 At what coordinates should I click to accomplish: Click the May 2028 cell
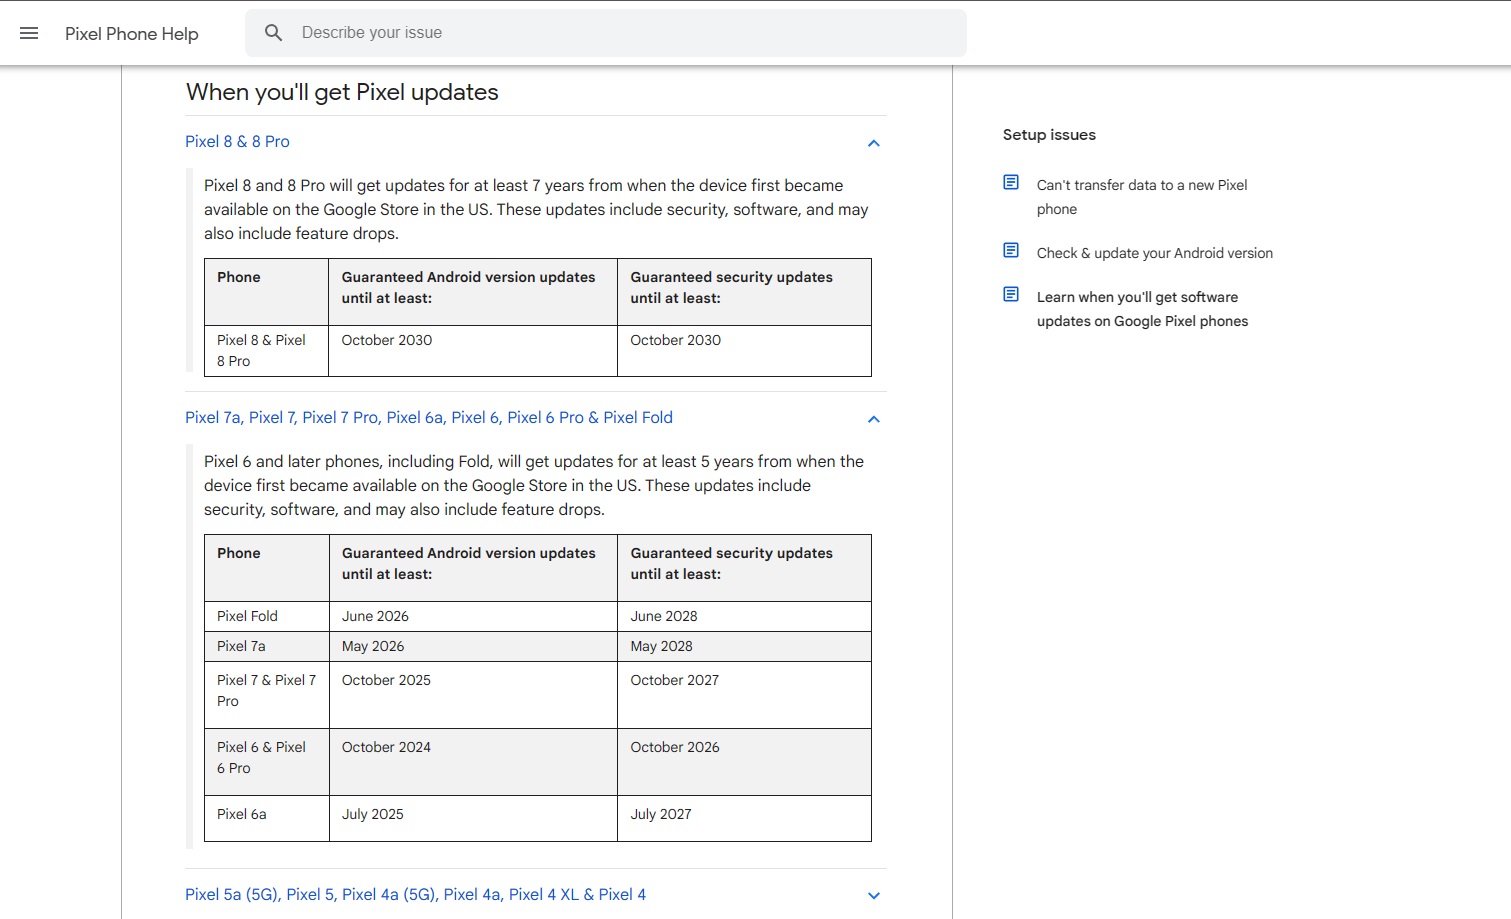pos(744,646)
